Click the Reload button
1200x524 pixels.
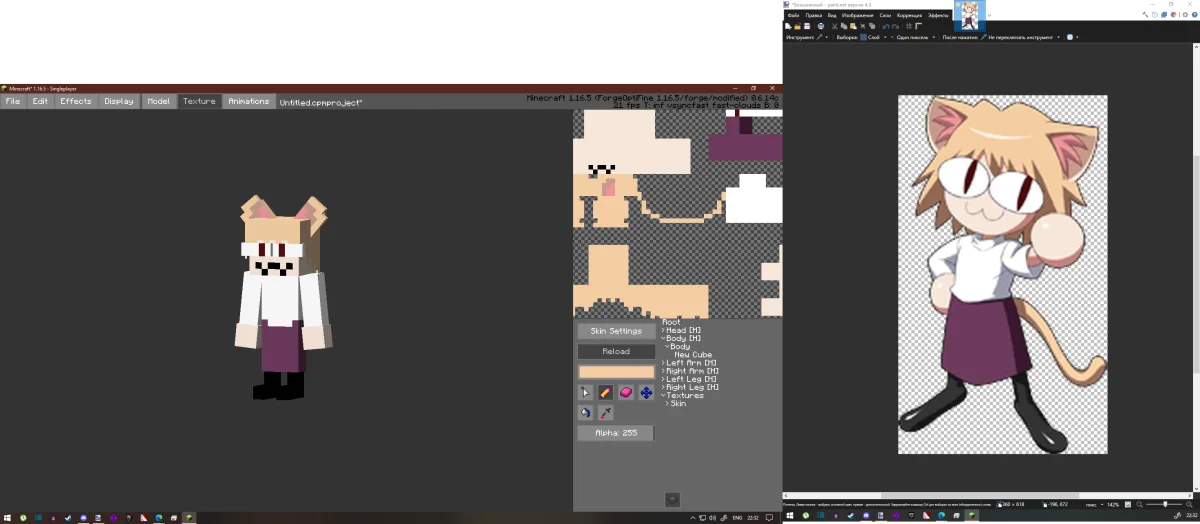point(616,351)
